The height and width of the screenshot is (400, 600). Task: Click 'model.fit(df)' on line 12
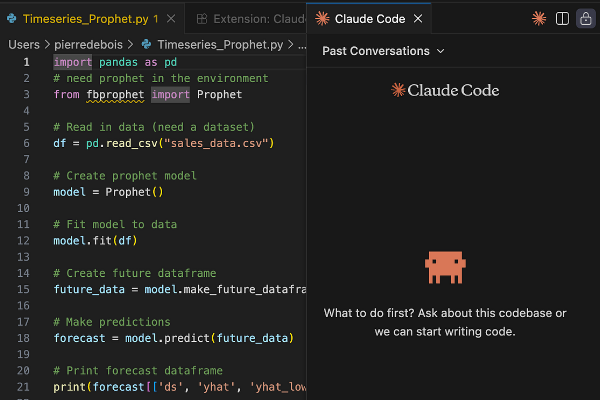point(95,240)
